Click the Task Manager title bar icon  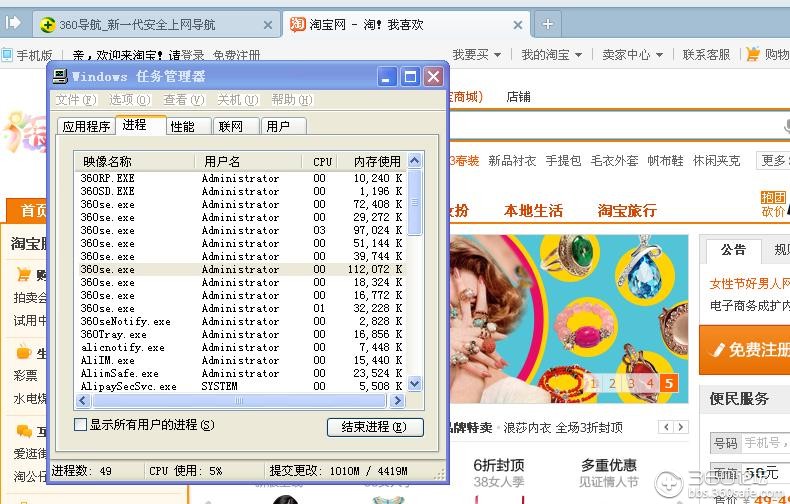[60, 77]
